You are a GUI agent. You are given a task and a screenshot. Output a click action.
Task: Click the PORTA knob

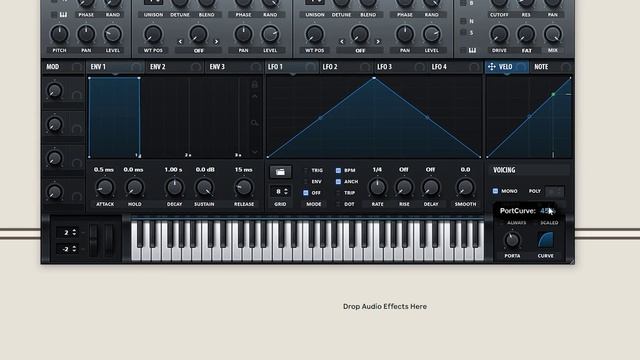click(512, 240)
